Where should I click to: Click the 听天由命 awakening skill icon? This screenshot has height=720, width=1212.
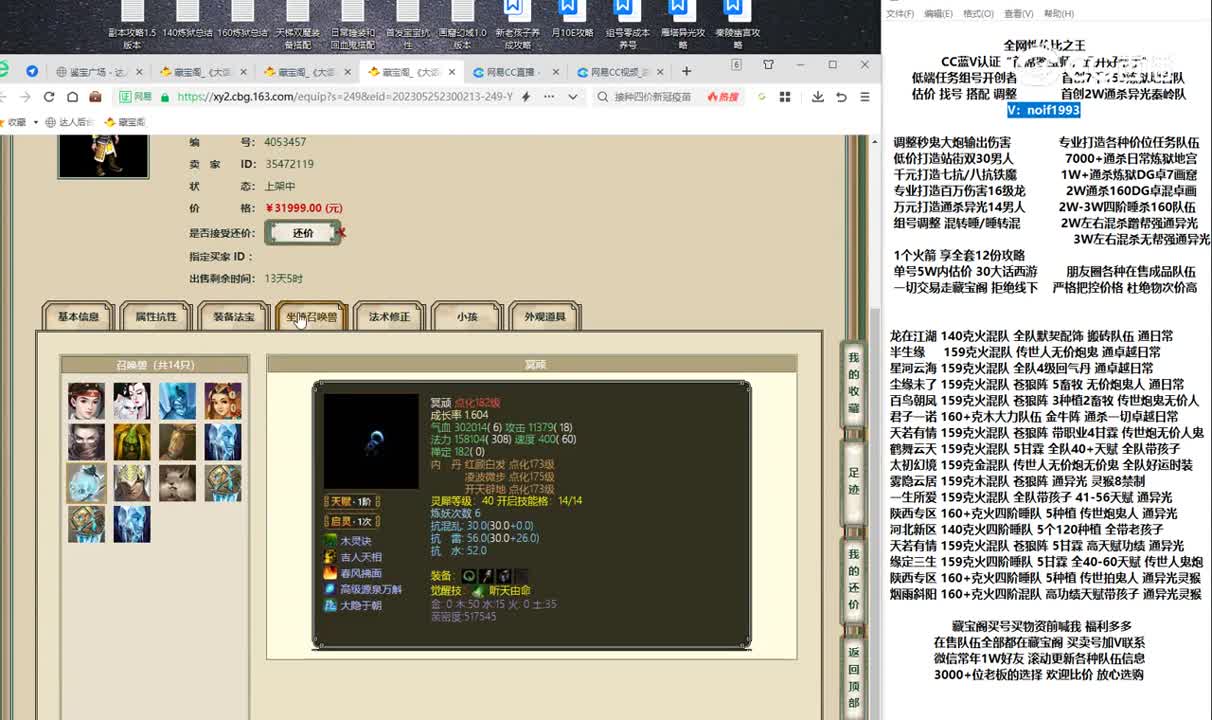[478, 591]
